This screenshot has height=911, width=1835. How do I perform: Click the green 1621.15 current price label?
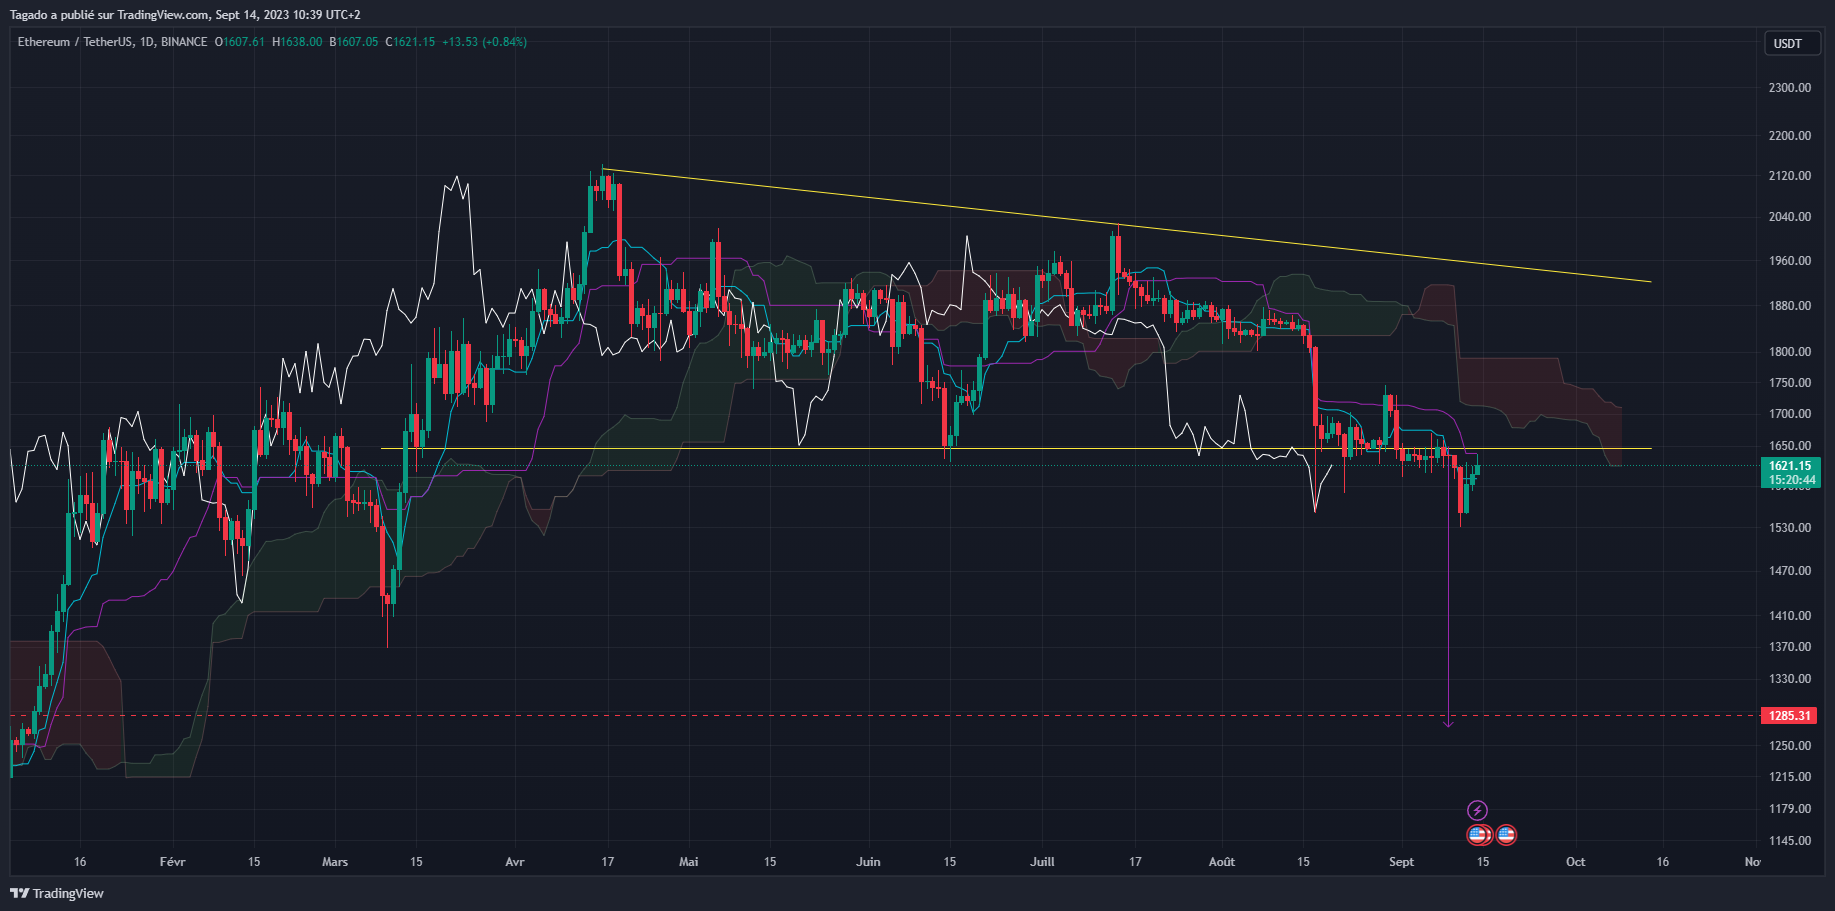[x=1789, y=465]
